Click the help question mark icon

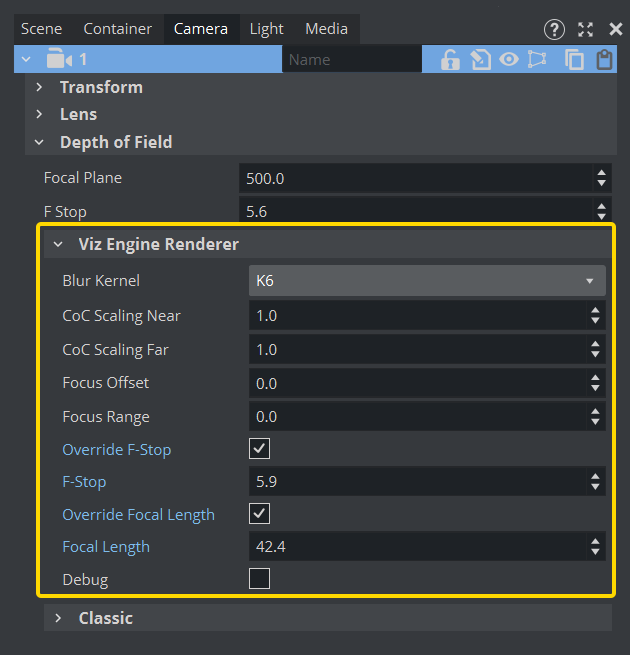[554, 30]
